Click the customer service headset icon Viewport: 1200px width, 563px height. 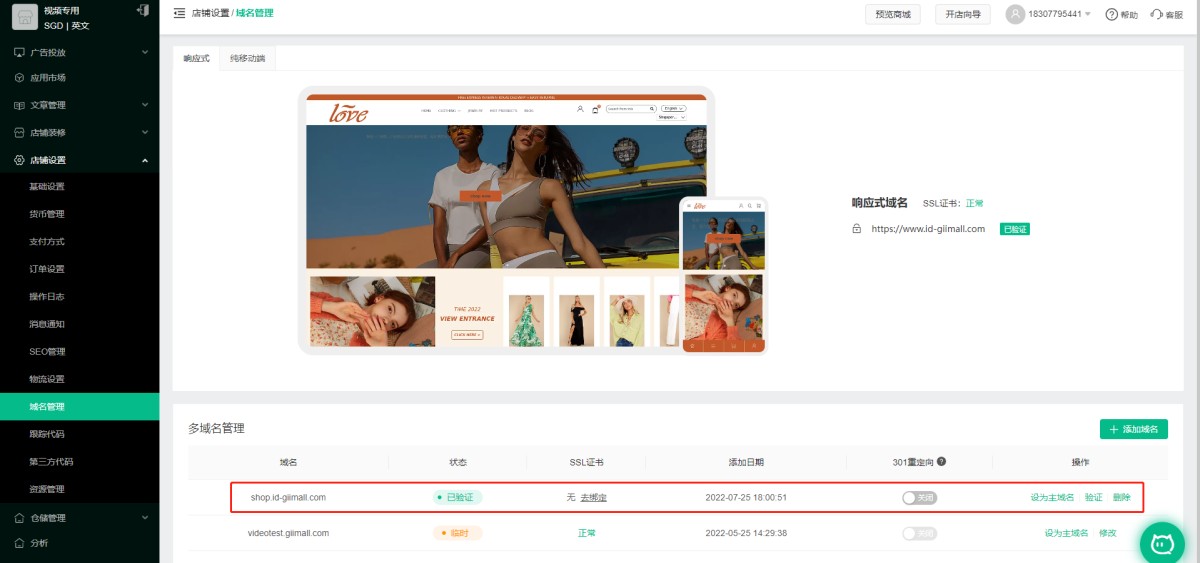1157,14
